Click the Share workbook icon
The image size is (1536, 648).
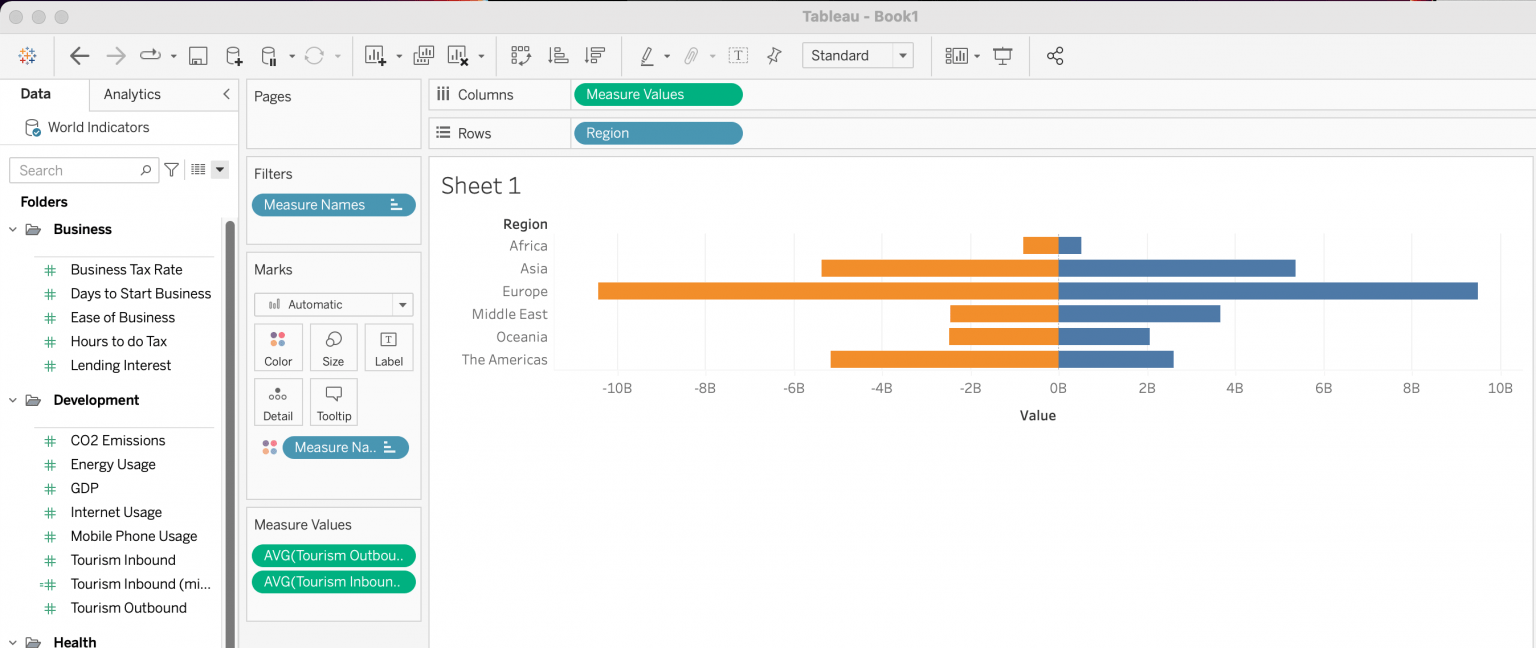point(1055,55)
